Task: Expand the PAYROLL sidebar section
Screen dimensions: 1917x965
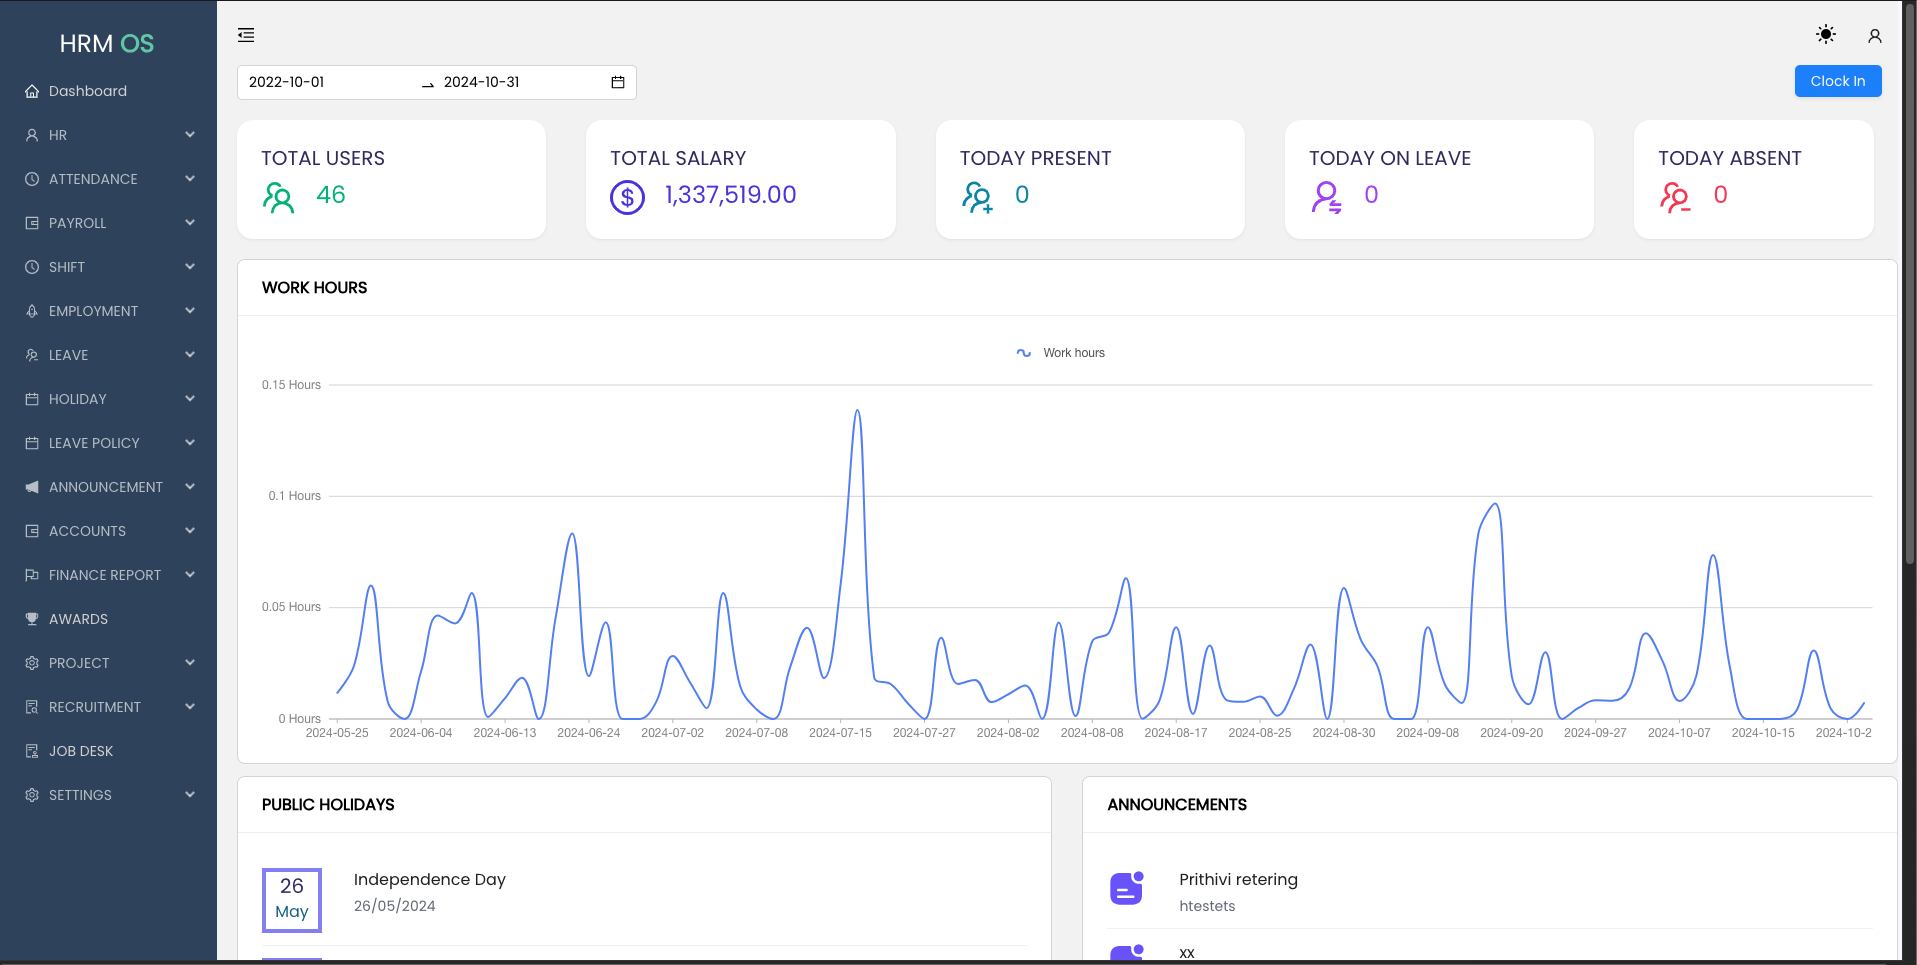Action: pos(108,223)
